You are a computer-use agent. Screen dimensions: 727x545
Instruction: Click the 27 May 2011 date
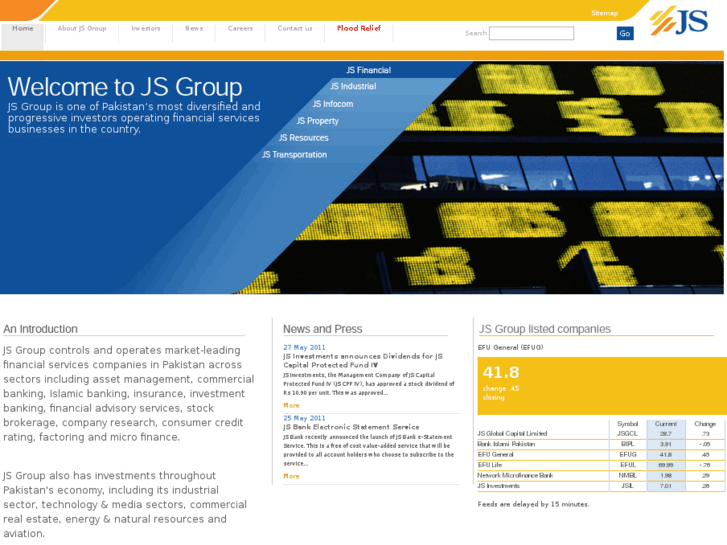pyautogui.click(x=304, y=347)
